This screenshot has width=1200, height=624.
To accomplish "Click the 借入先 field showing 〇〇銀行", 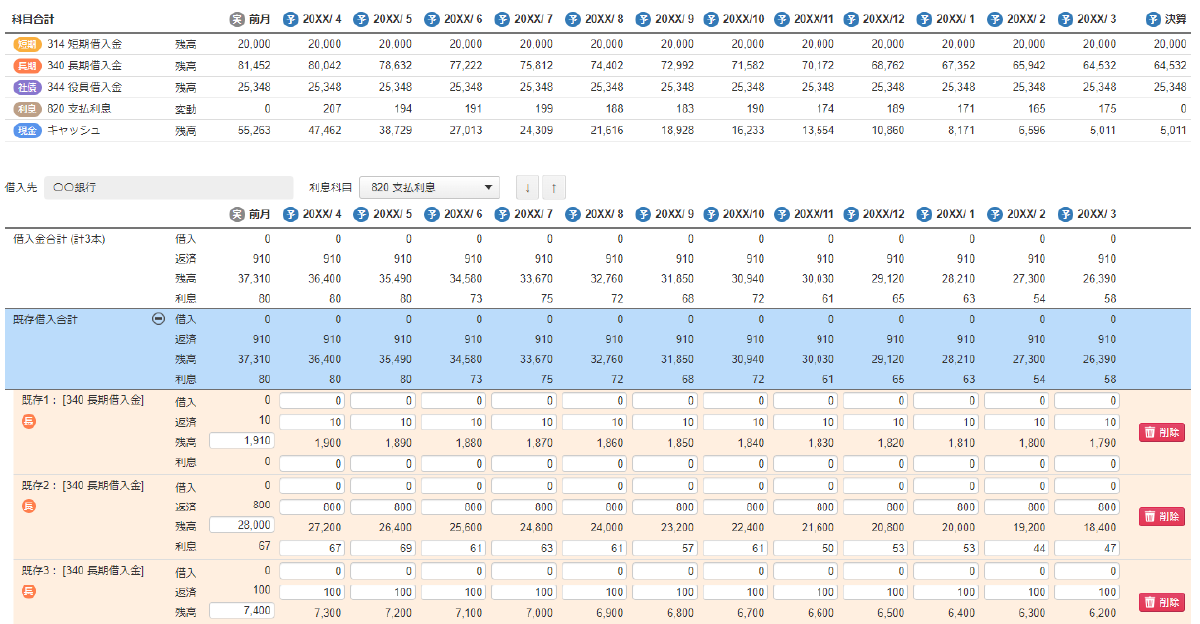I will pos(169,187).
